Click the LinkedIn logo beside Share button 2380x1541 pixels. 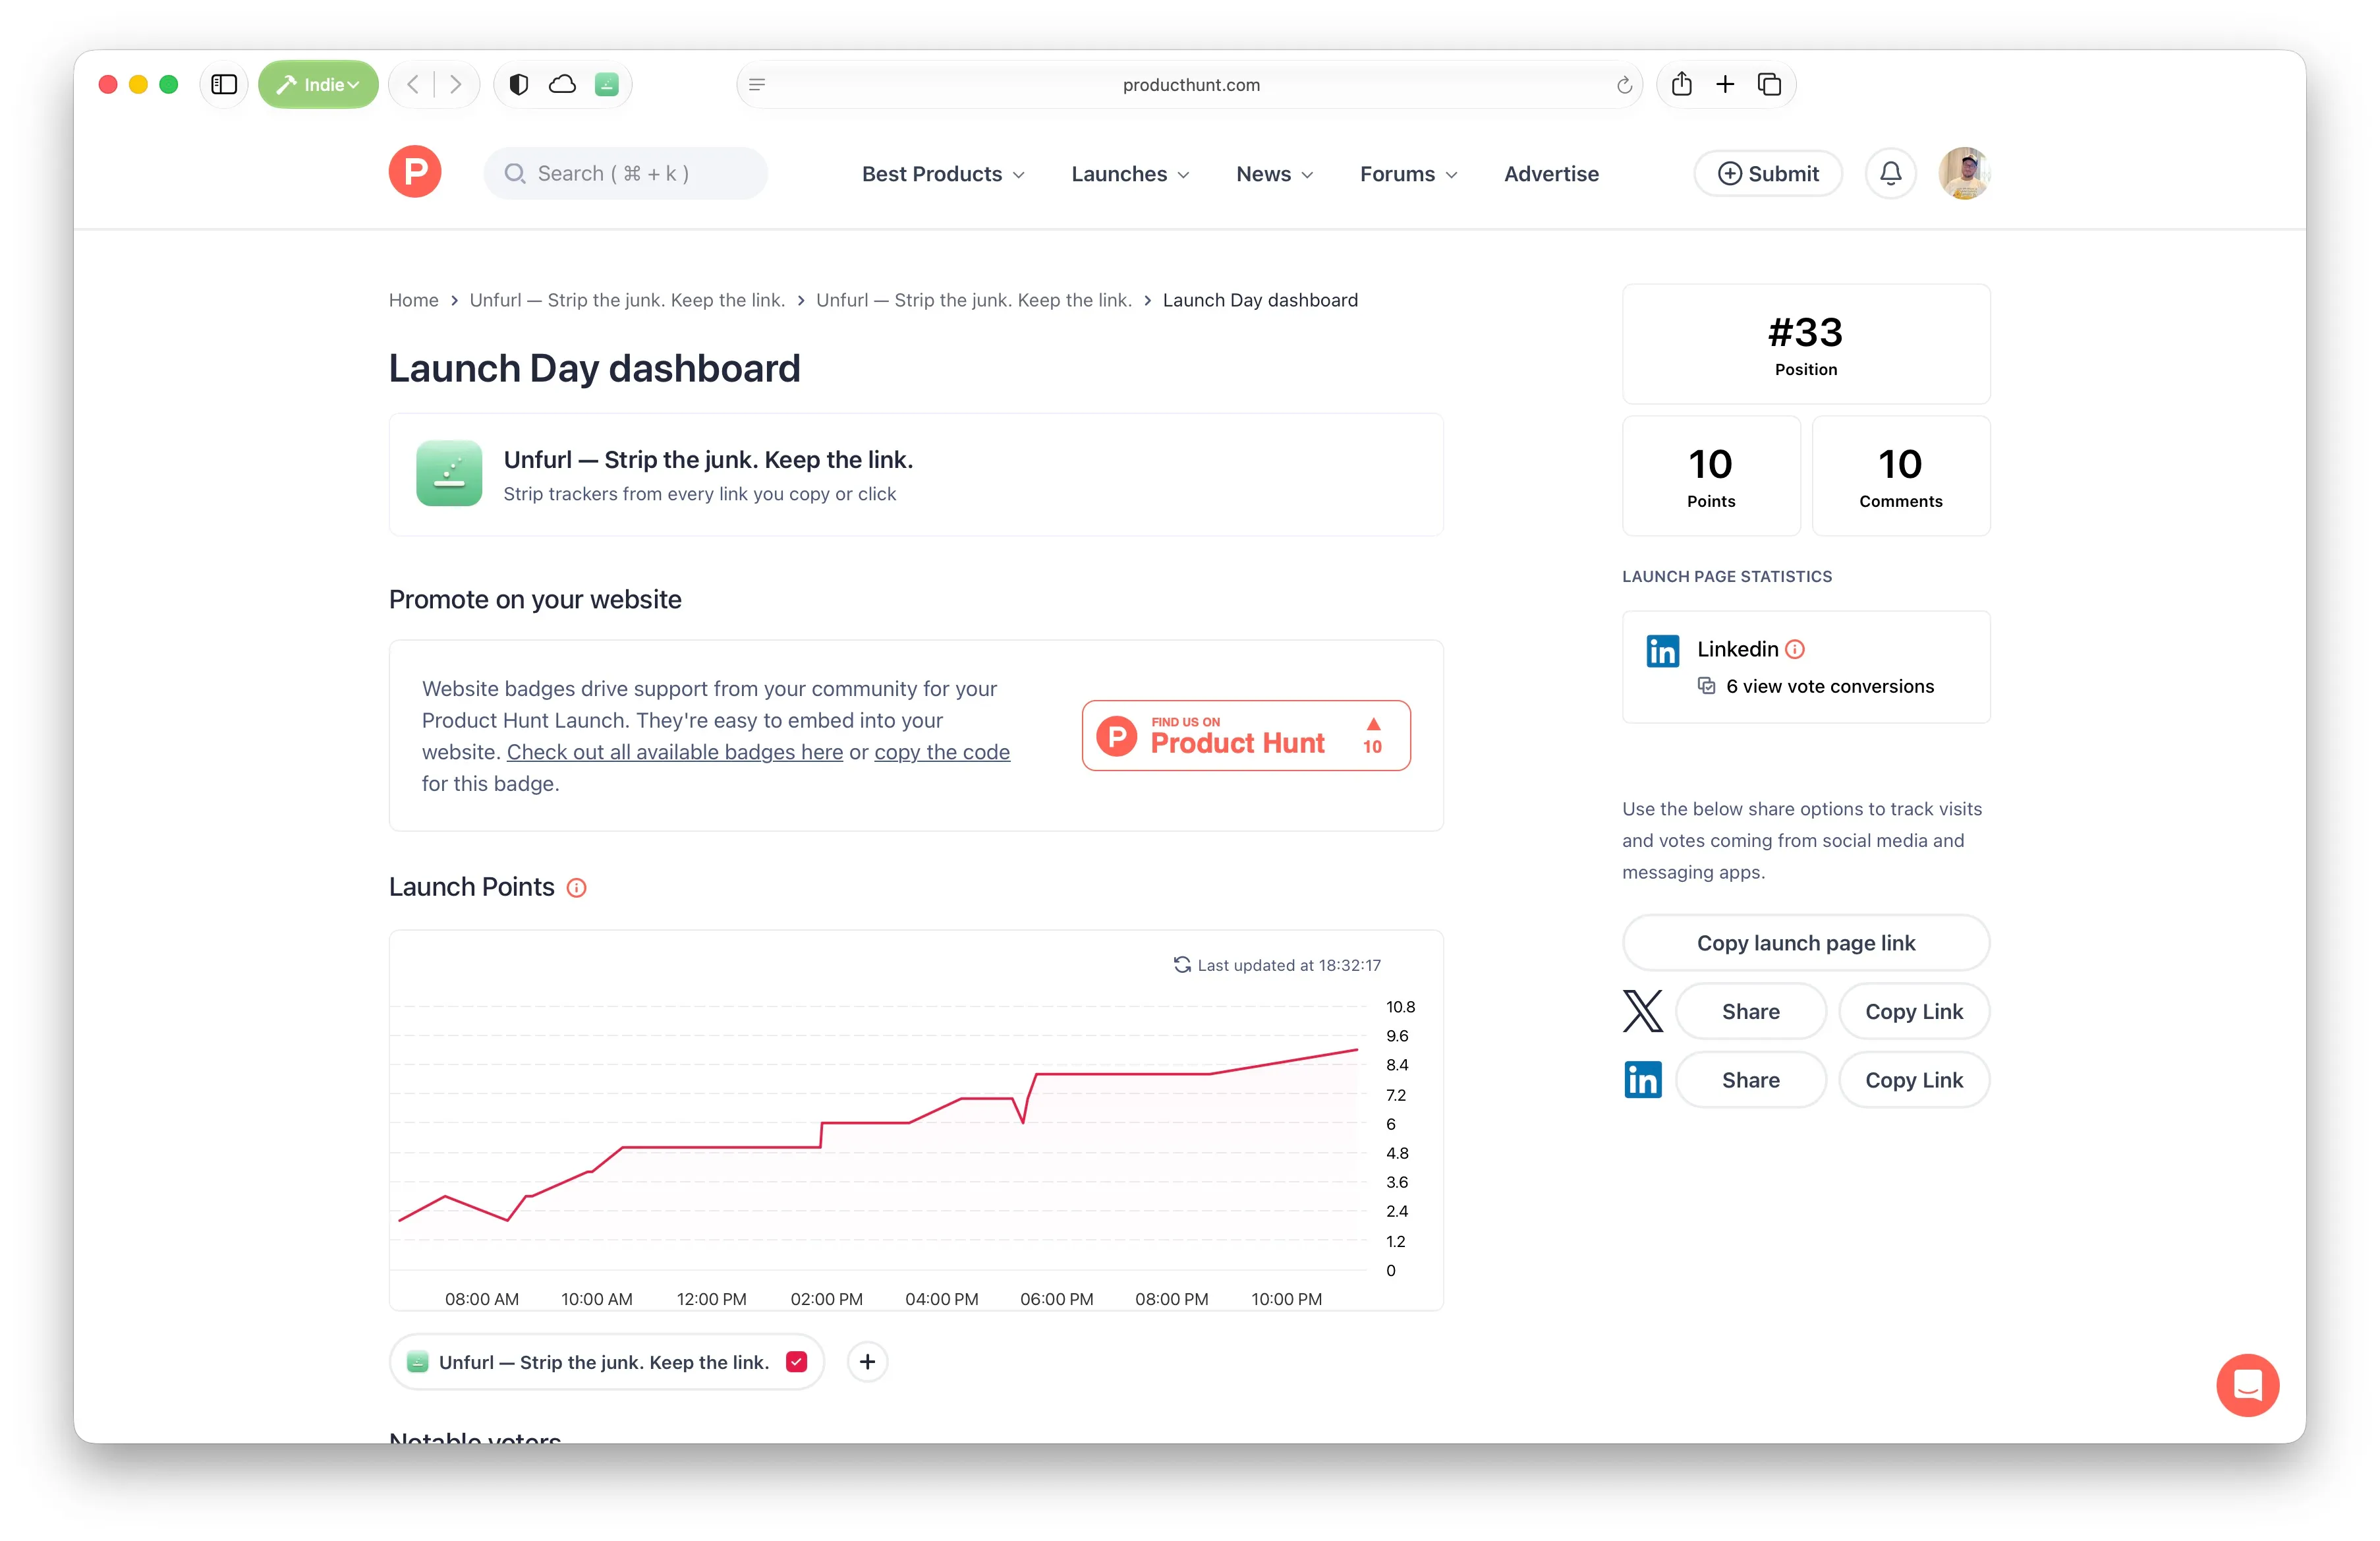1642,1080
